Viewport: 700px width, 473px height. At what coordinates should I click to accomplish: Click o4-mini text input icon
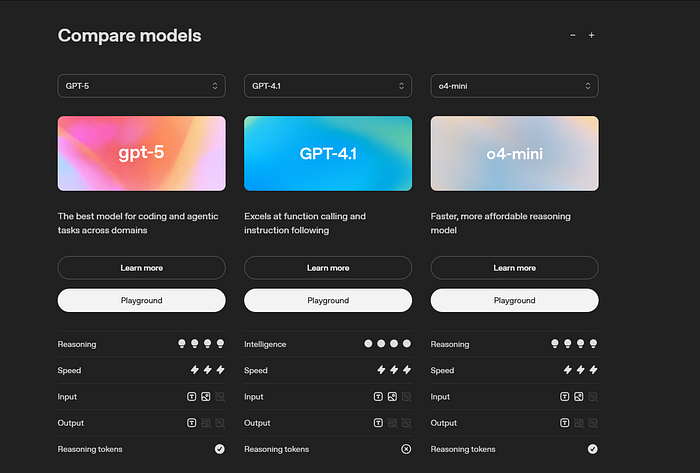tap(565, 396)
